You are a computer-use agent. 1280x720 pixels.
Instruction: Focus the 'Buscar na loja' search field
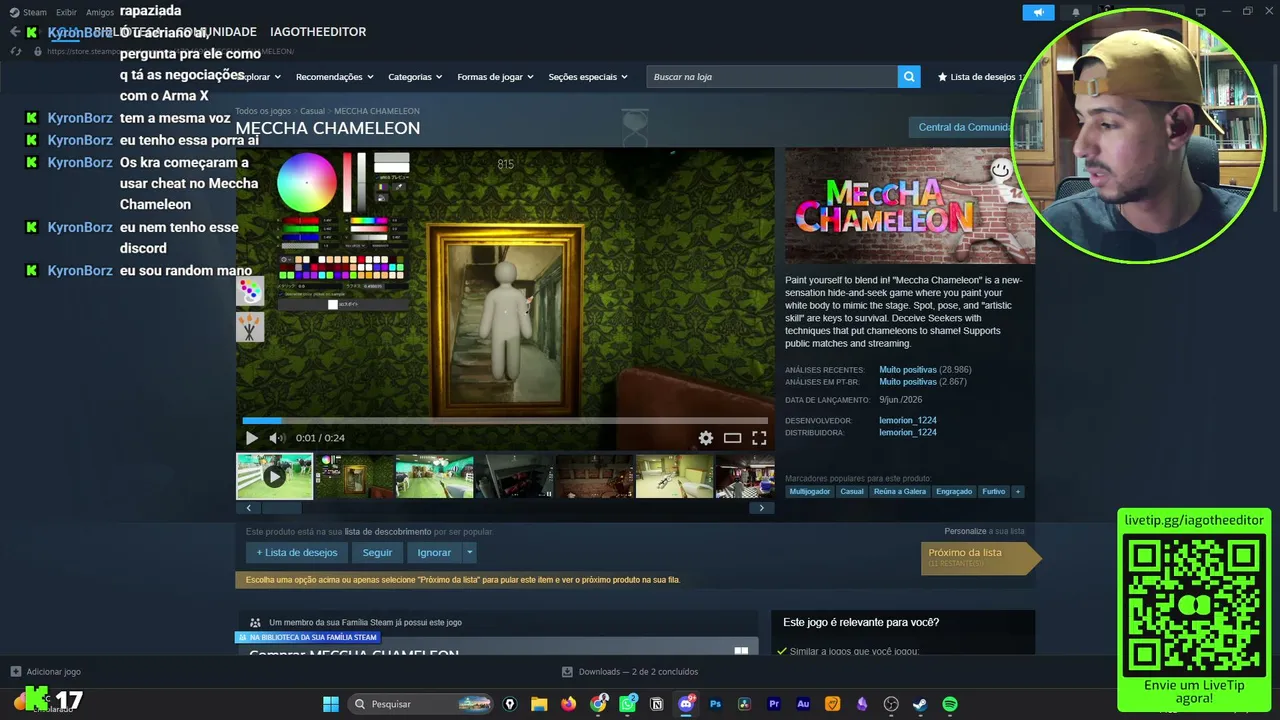772,76
